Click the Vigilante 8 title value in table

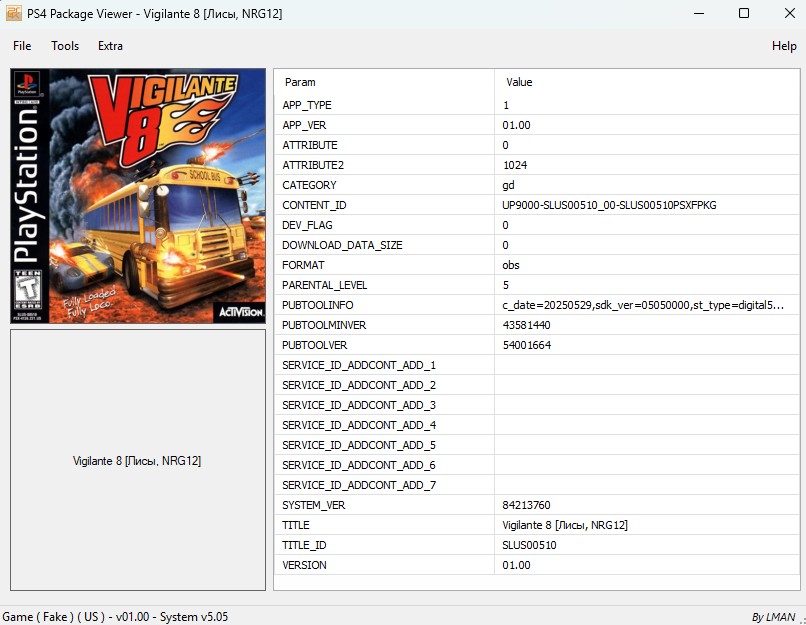tap(565, 525)
